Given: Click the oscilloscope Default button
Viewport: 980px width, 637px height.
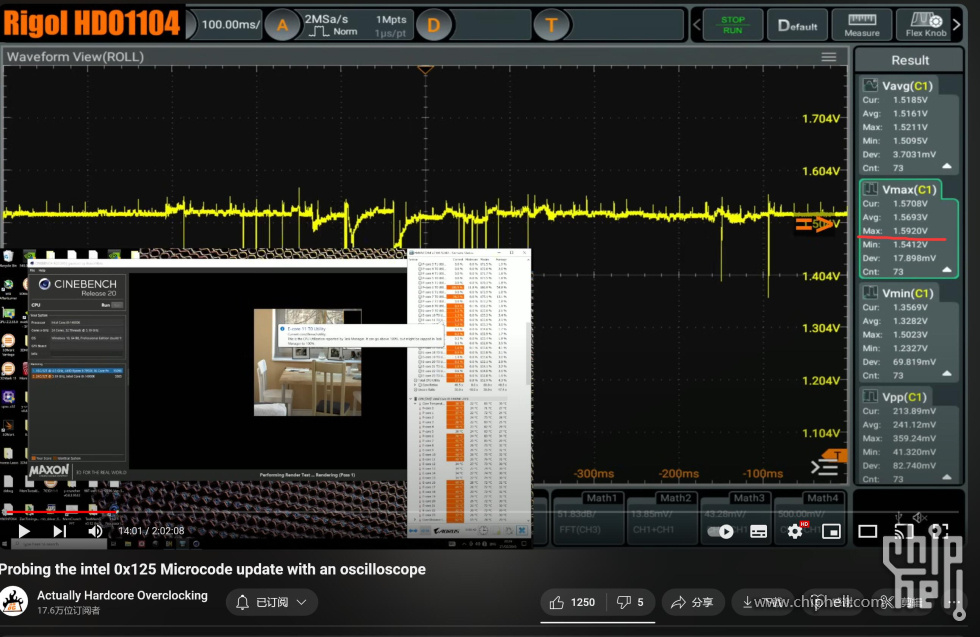Looking at the screenshot, I should pos(797,25).
